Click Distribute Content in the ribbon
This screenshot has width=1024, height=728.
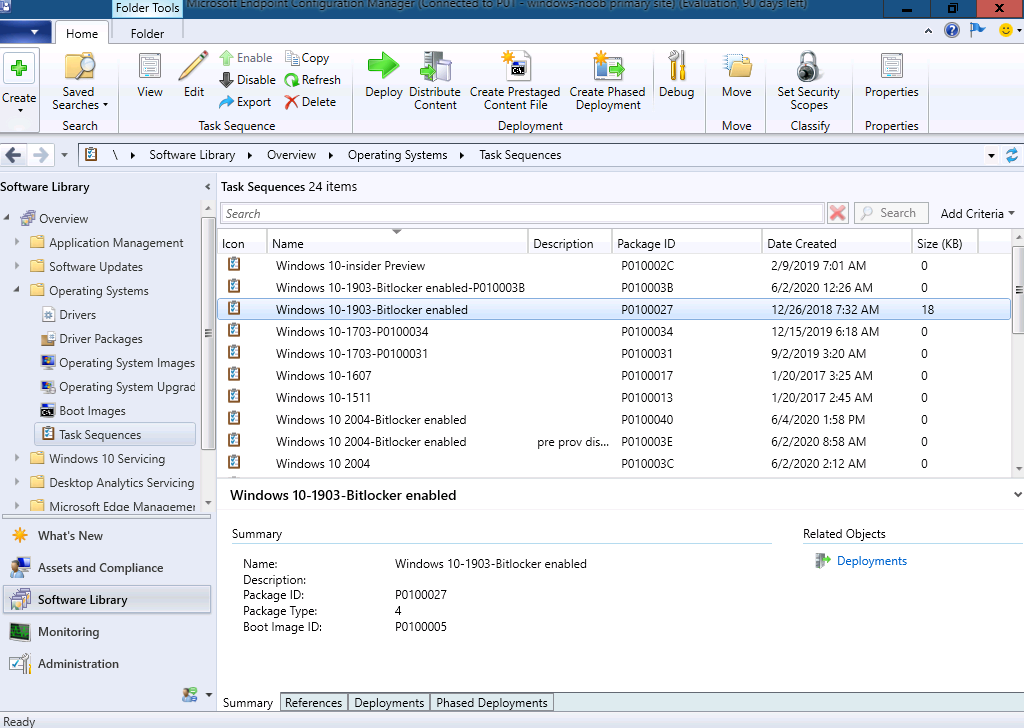tap(435, 81)
